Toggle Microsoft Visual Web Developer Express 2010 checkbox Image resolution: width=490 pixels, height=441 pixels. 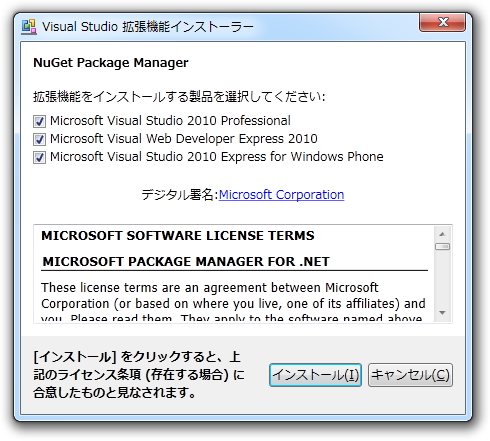pyautogui.click(x=39, y=139)
